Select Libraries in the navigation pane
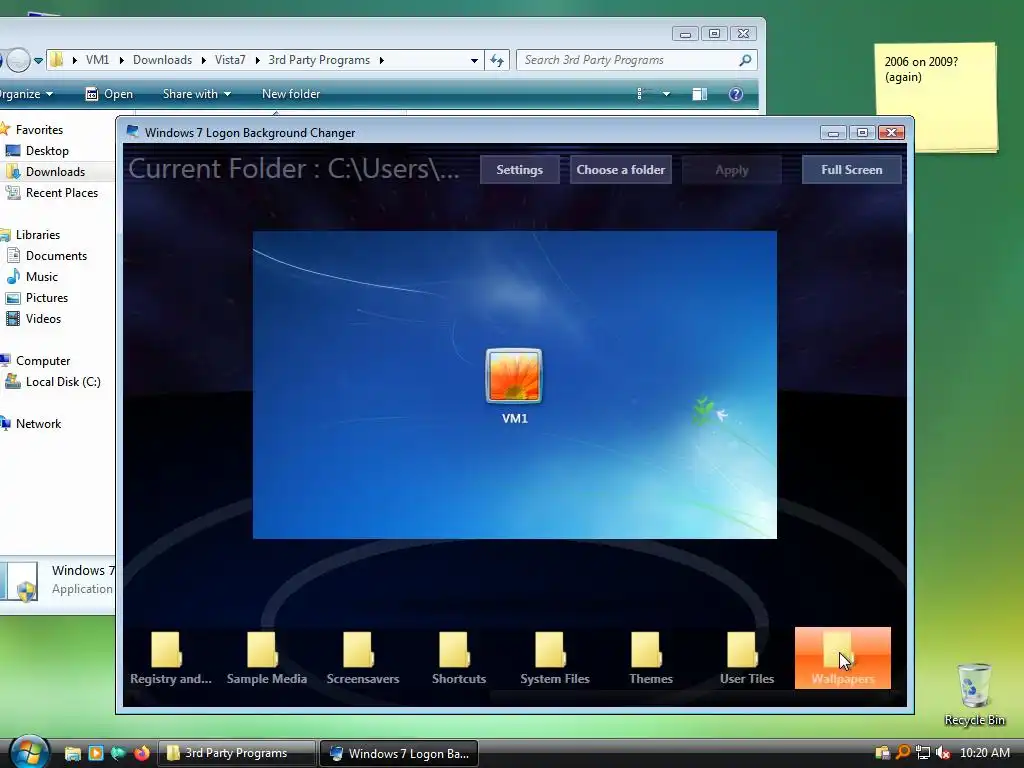This screenshot has width=1024, height=768. (x=37, y=234)
